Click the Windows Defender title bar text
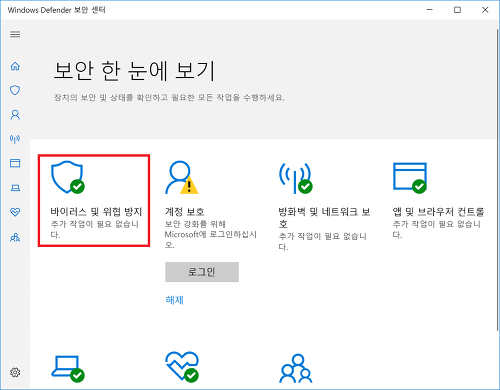Viewport: 500px width, 390px height. click(x=57, y=10)
